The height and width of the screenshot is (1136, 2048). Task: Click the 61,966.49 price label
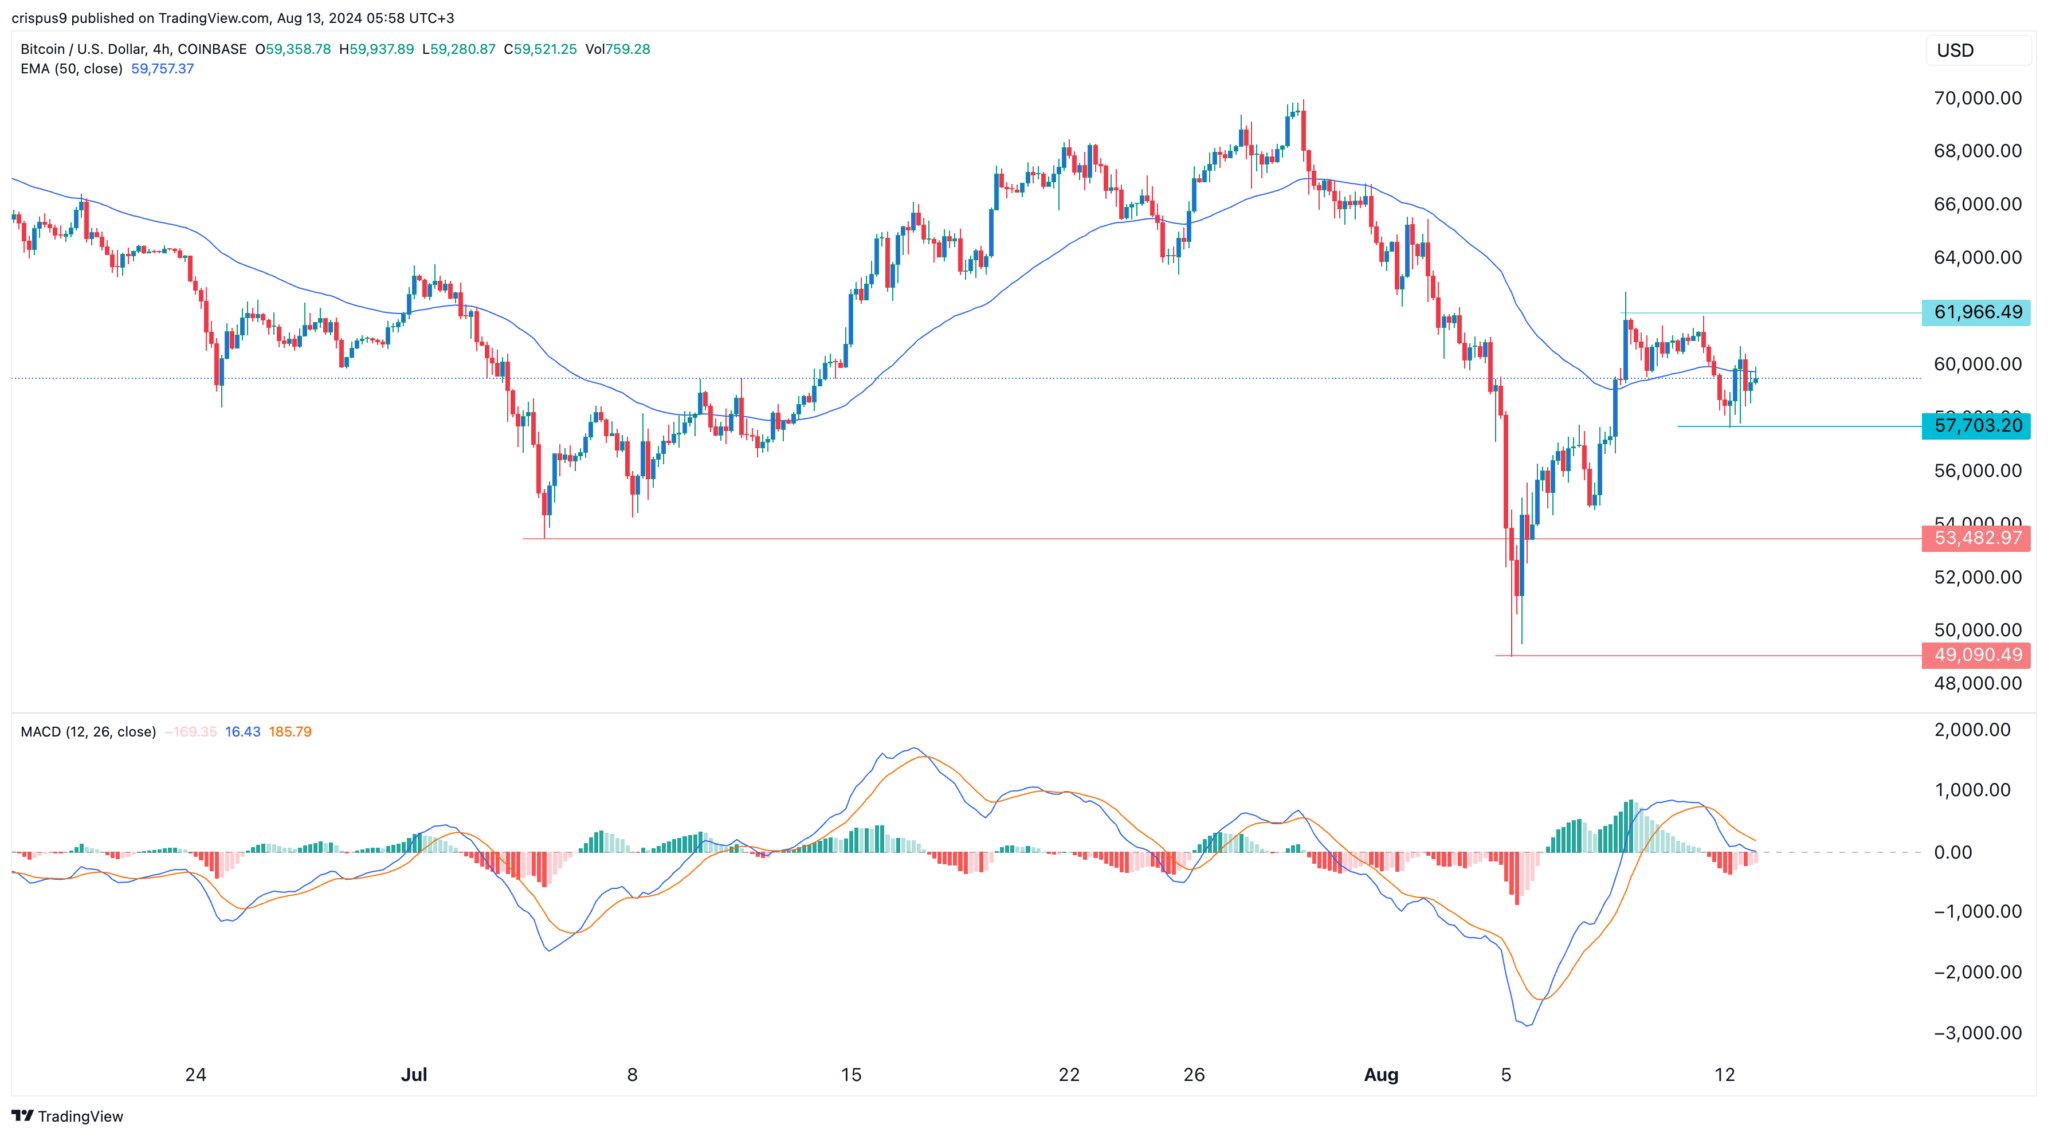(x=1977, y=312)
